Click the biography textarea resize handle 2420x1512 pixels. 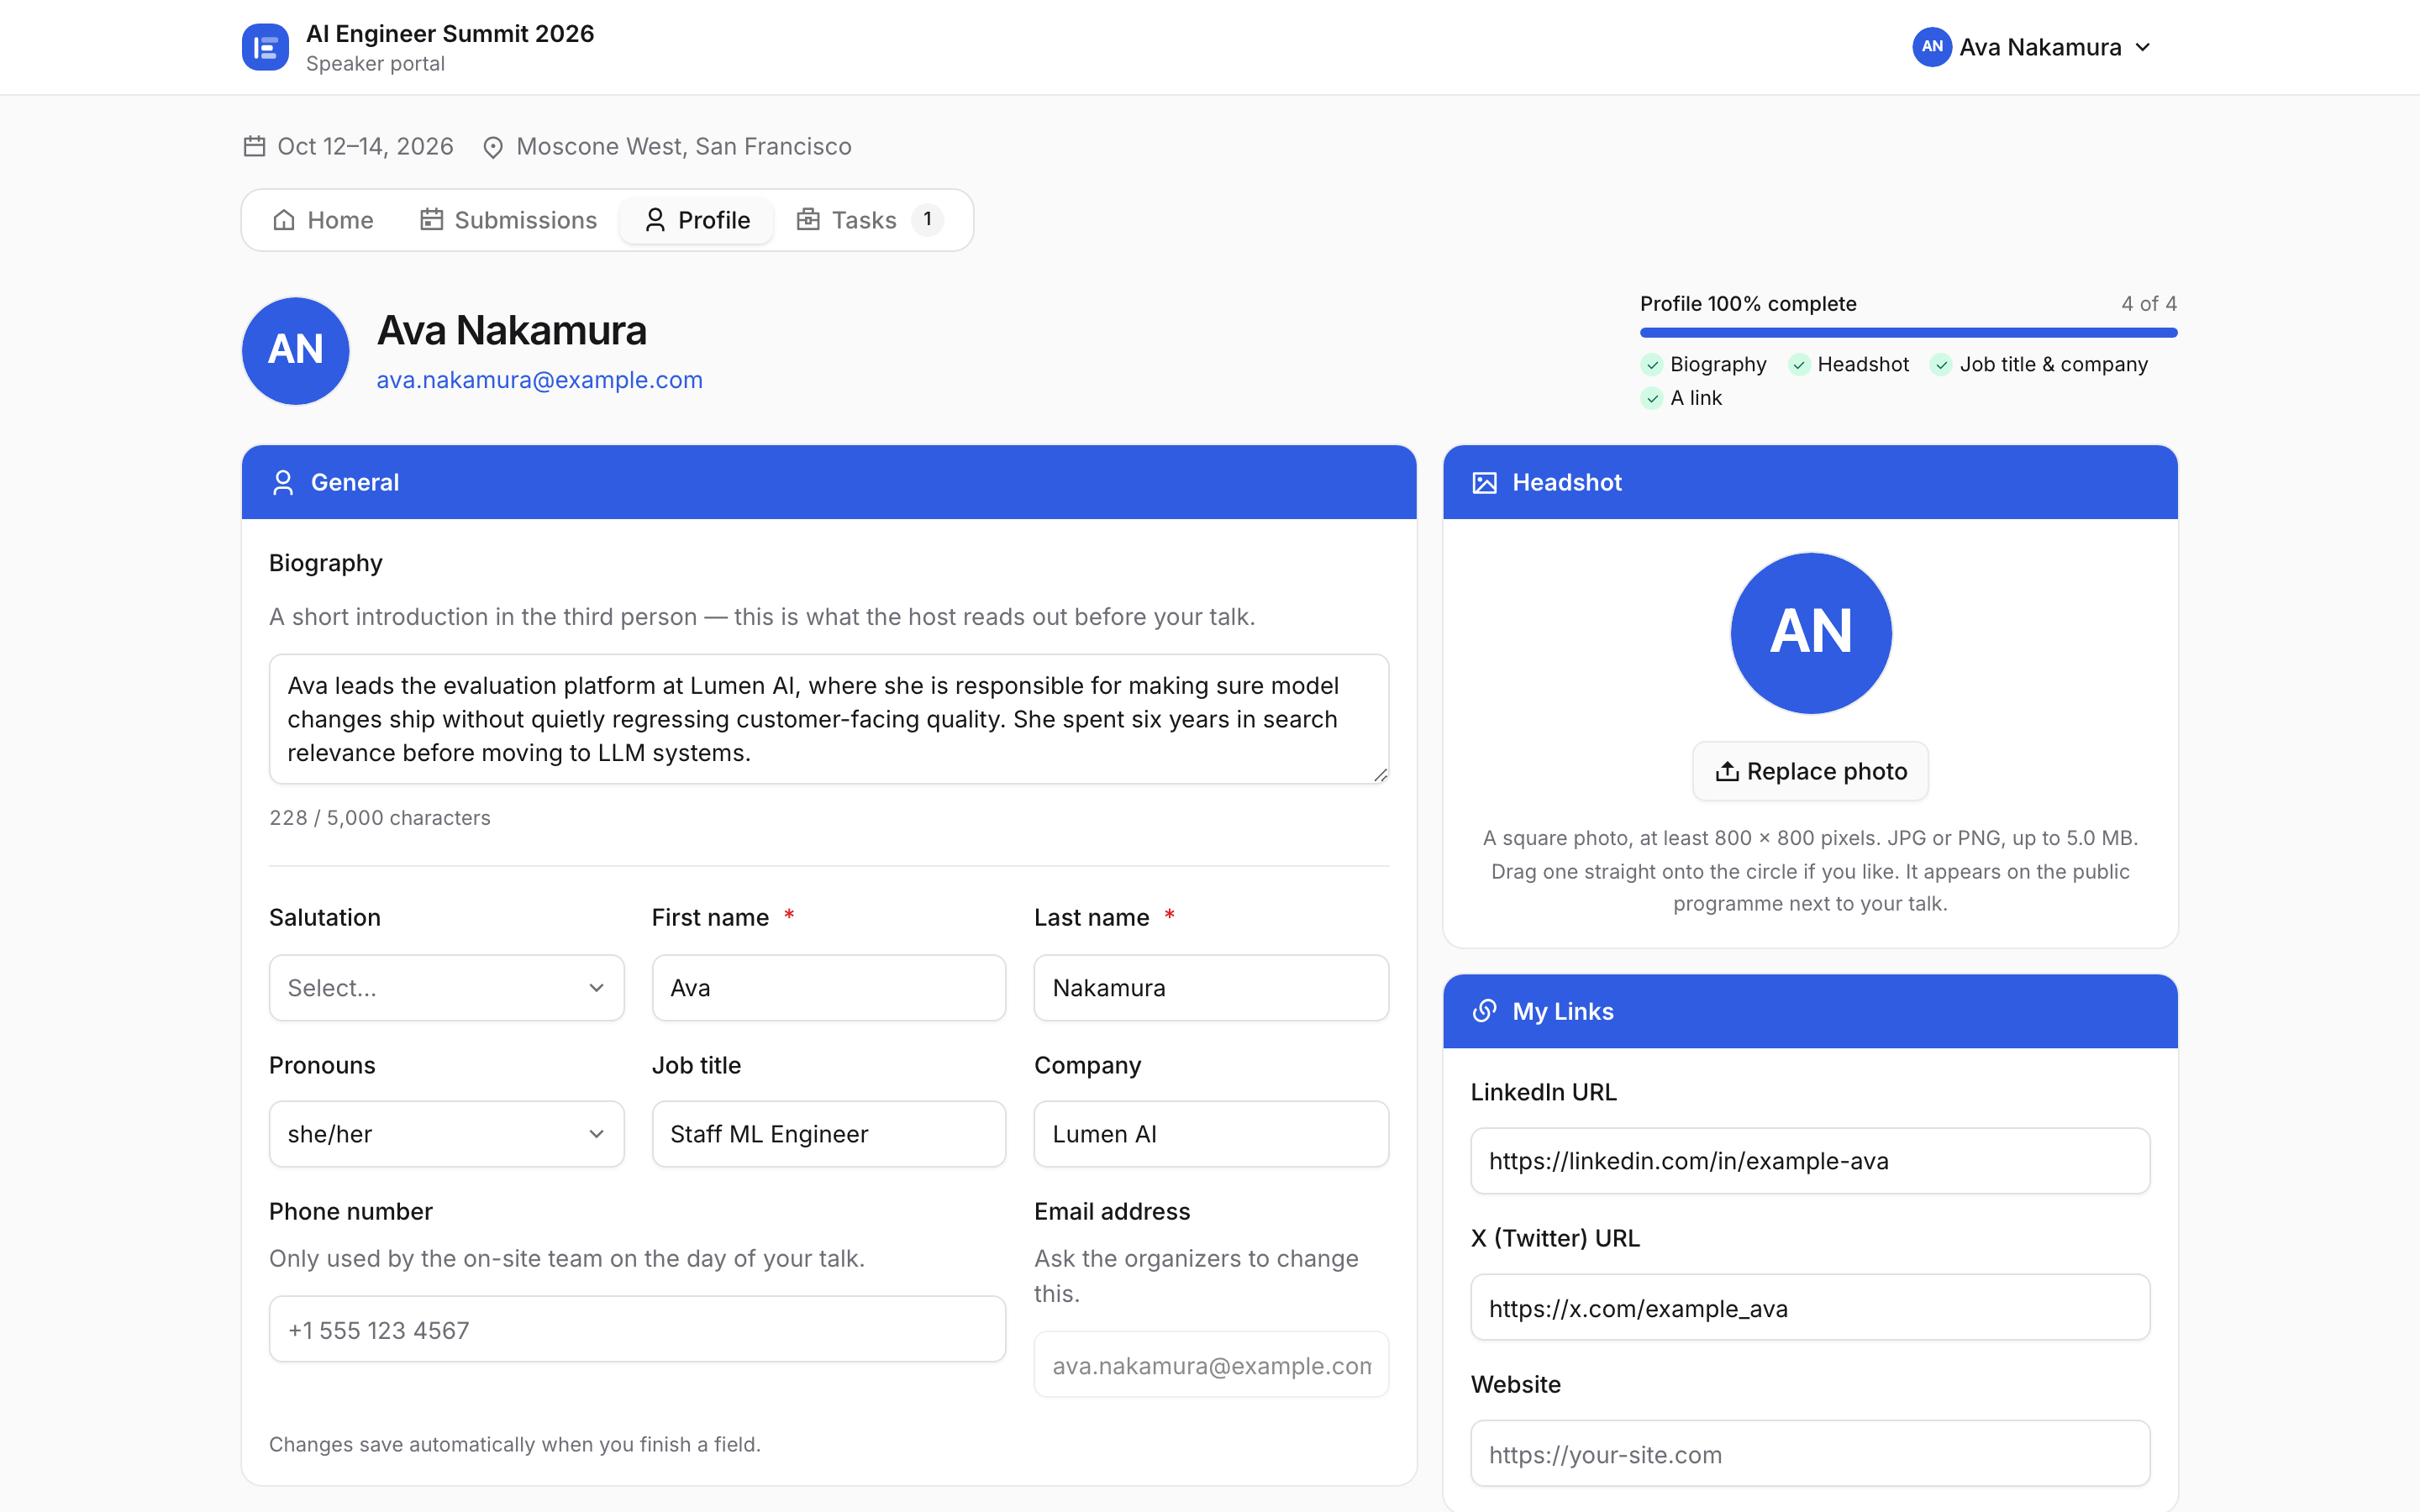[x=1380, y=775]
